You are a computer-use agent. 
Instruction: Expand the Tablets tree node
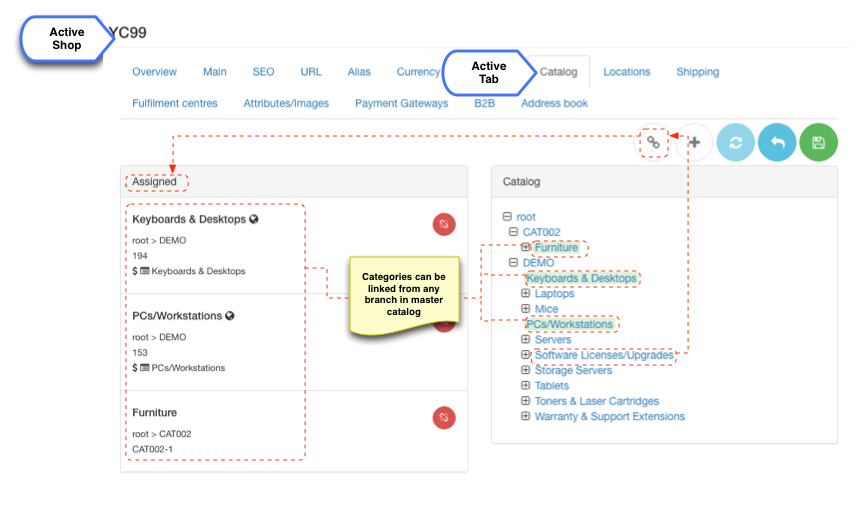click(525, 386)
